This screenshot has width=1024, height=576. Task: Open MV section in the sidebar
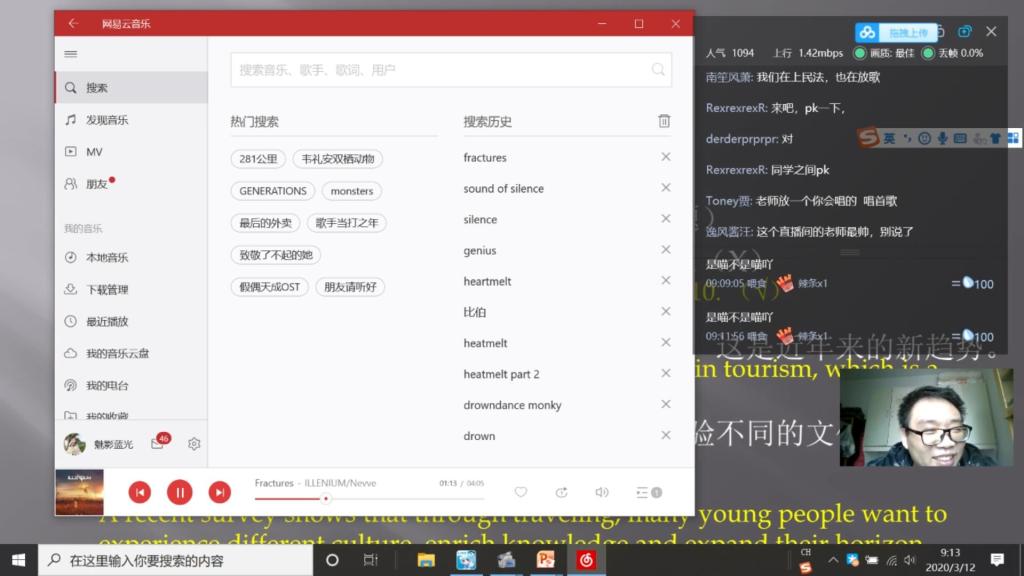(94, 152)
